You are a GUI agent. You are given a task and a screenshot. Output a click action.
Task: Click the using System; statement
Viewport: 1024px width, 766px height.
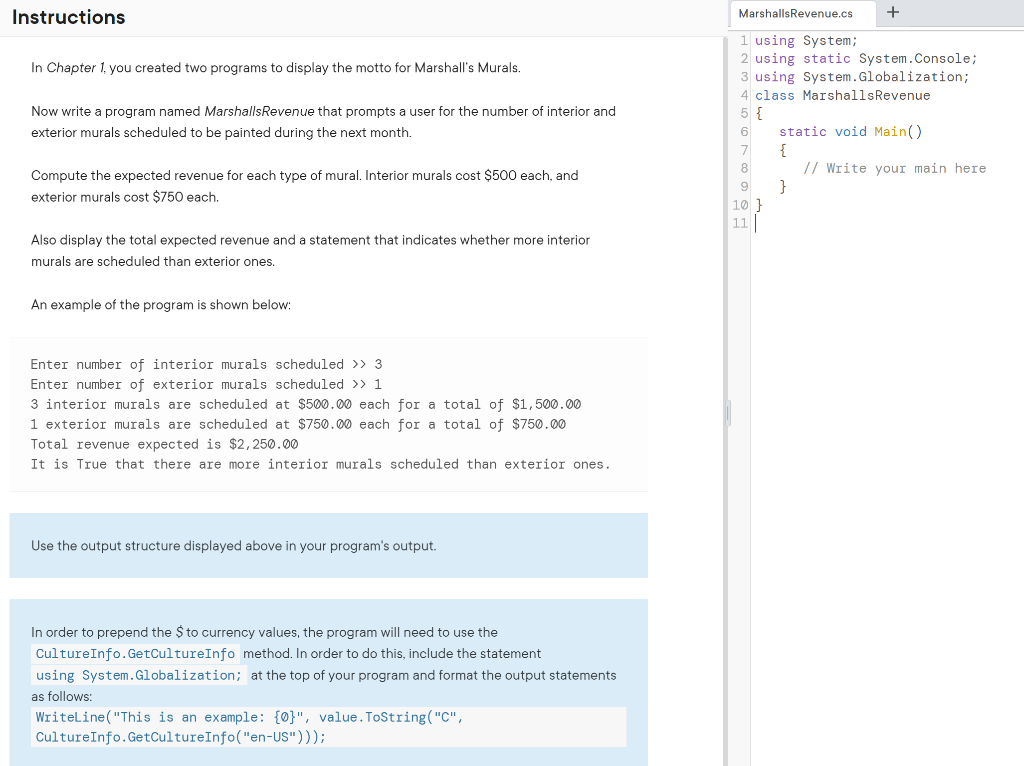(x=810, y=40)
